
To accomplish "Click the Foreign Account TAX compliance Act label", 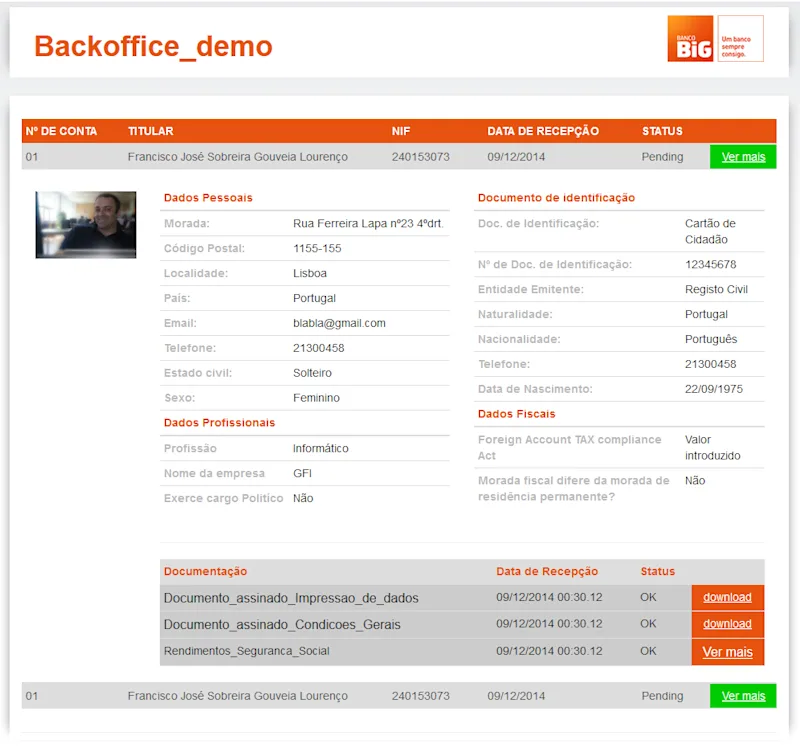I will [x=569, y=447].
